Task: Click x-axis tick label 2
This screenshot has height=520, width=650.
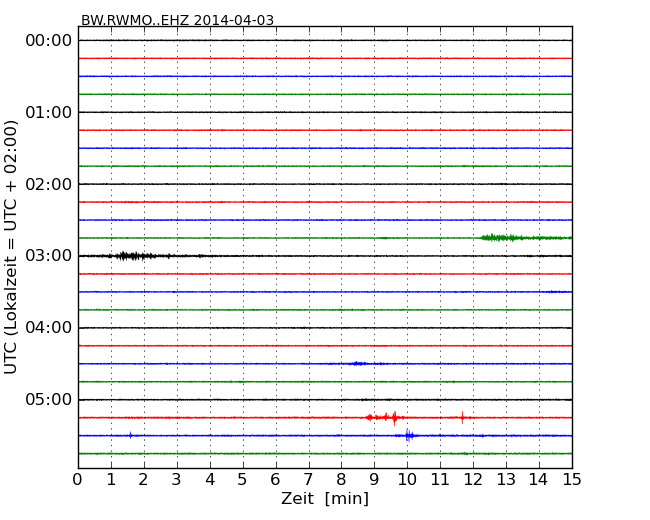Action: (144, 479)
